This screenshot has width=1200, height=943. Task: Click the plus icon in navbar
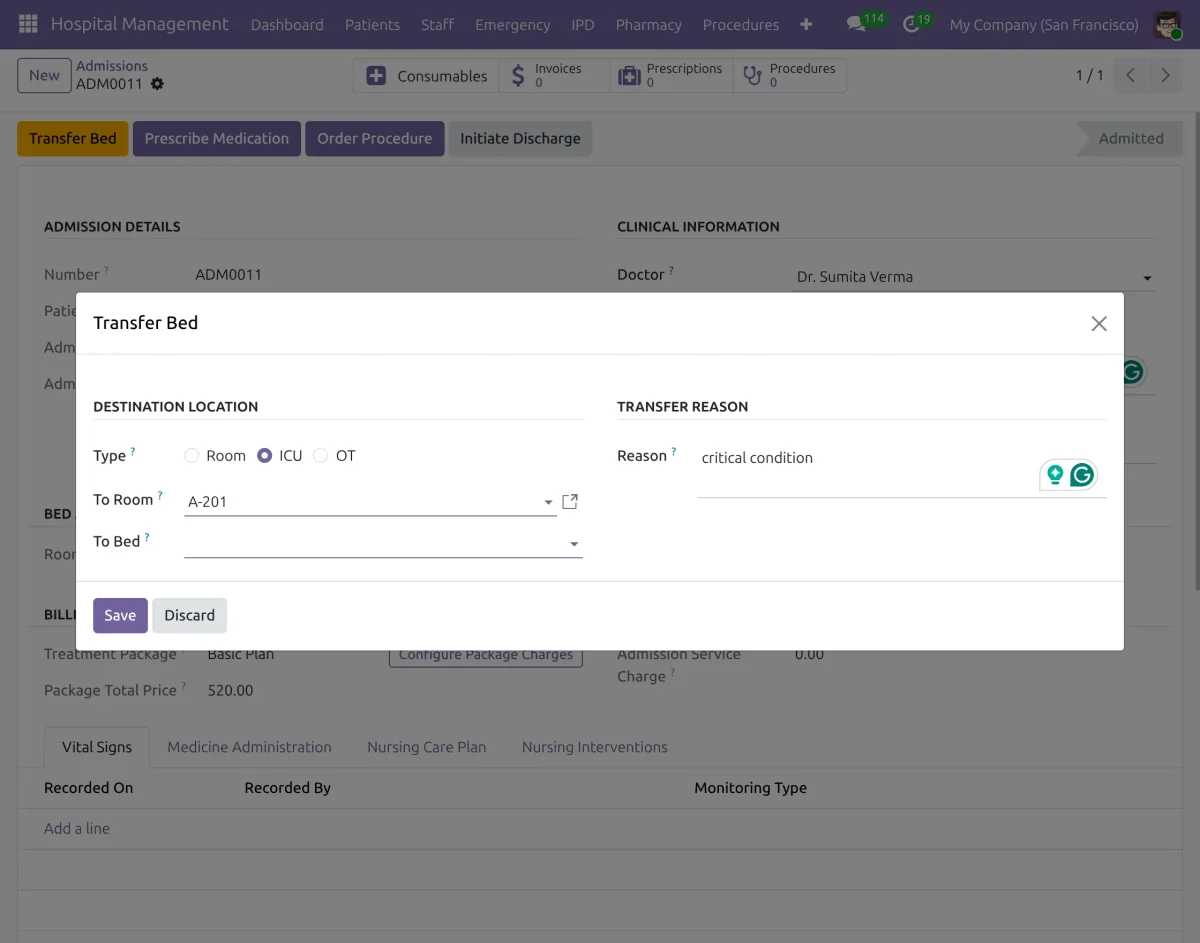click(806, 24)
